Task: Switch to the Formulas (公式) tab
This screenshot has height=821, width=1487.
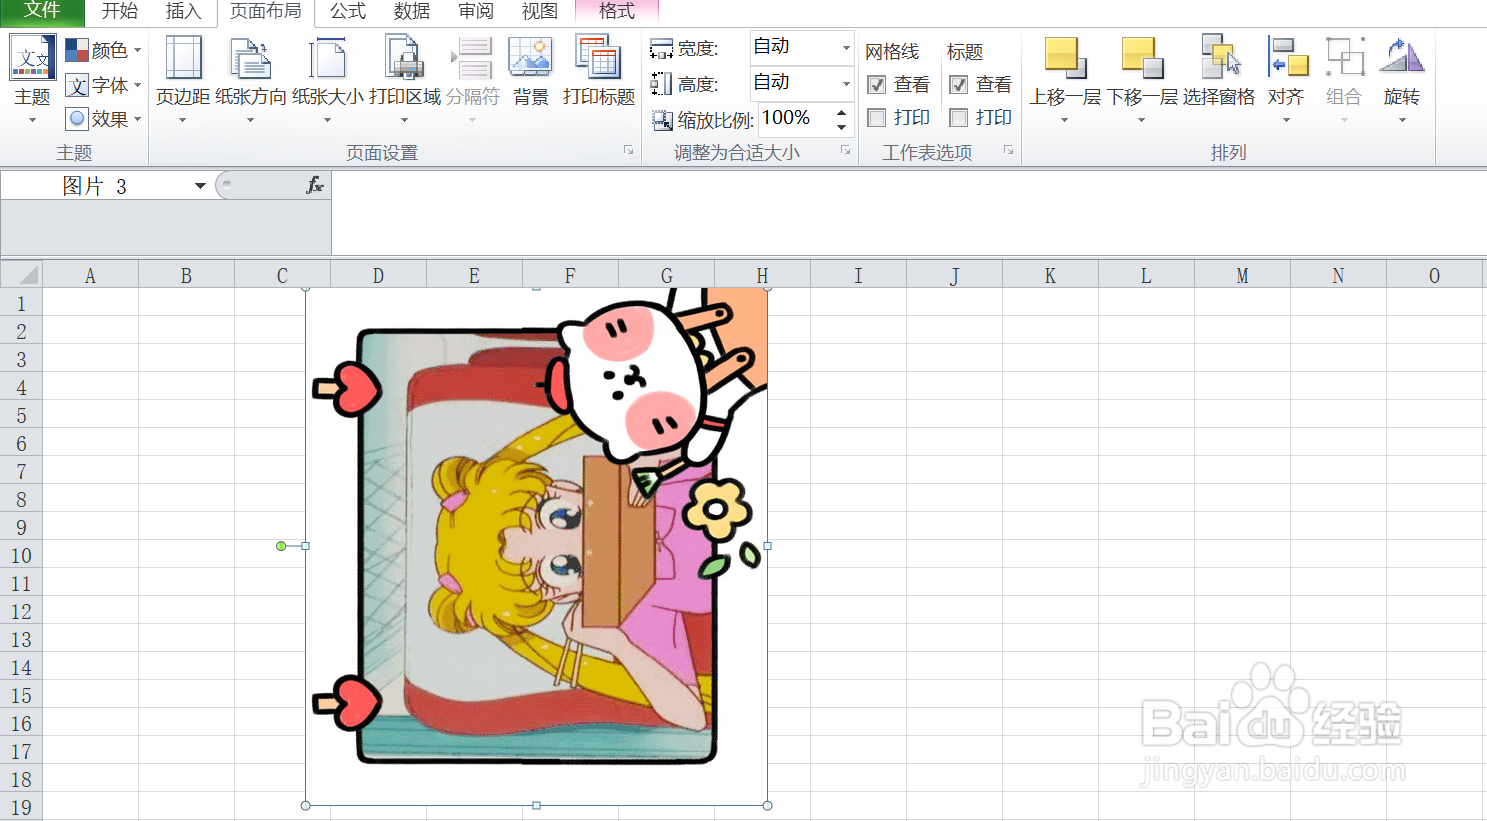Action: point(348,11)
